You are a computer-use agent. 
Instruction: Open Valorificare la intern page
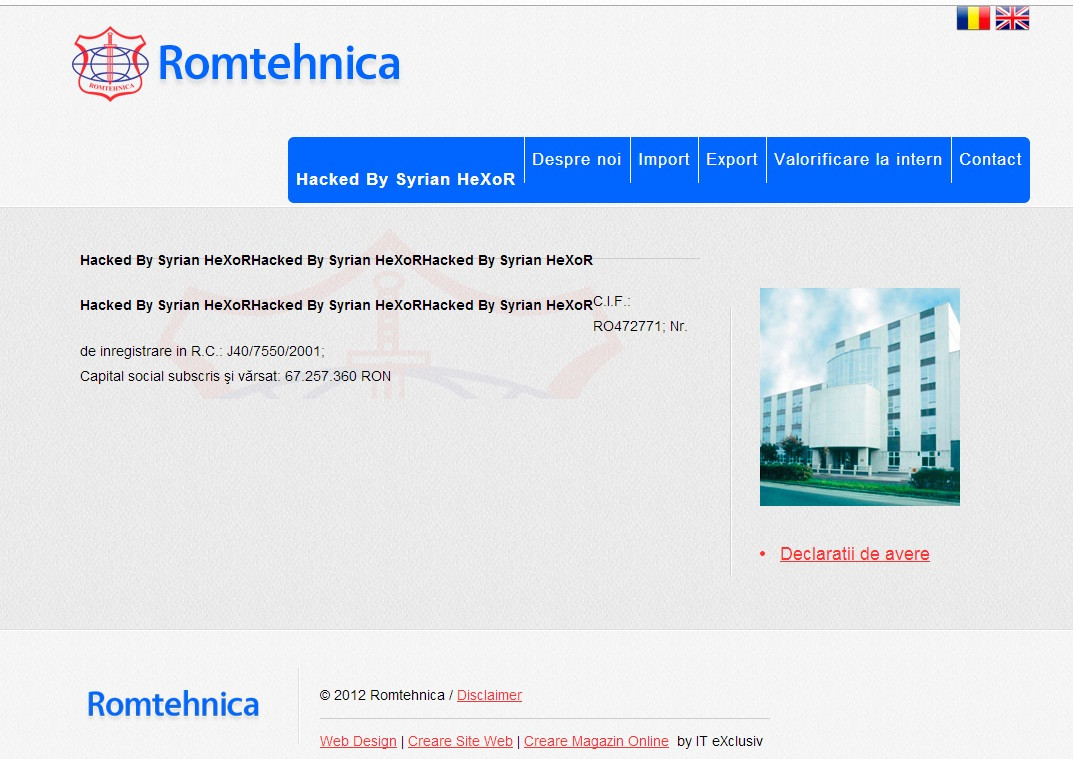tap(858, 160)
